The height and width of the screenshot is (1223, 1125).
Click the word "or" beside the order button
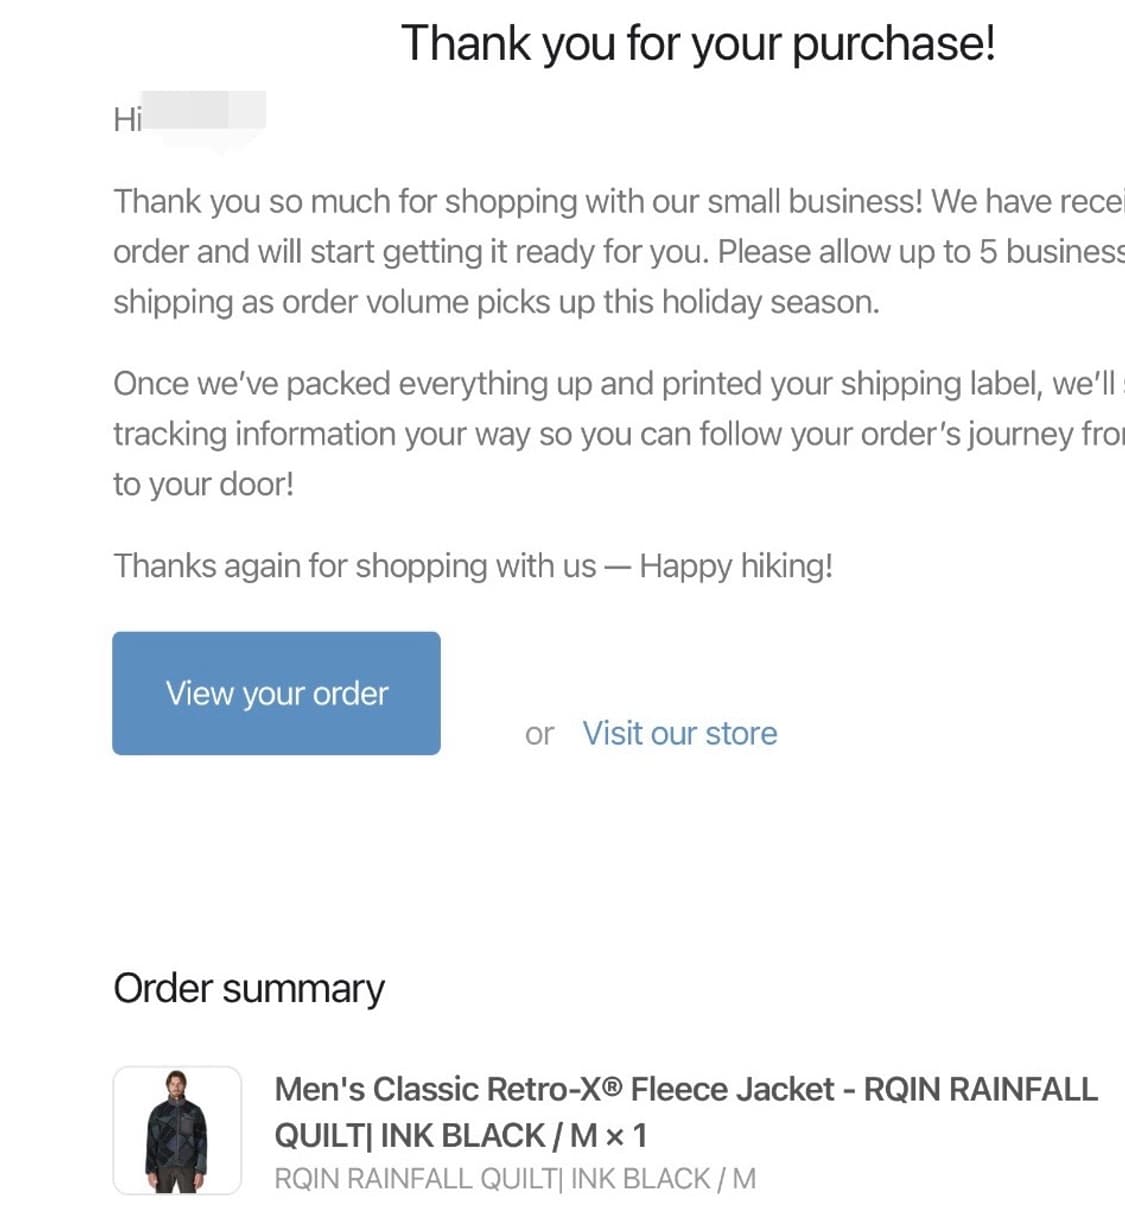pos(539,734)
